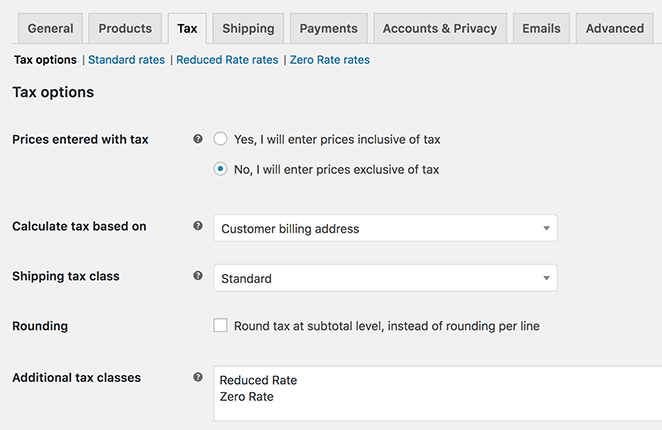The width and height of the screenshot is (662, 430).
Task: Open the Emails tab
Action: coord(541,29)
